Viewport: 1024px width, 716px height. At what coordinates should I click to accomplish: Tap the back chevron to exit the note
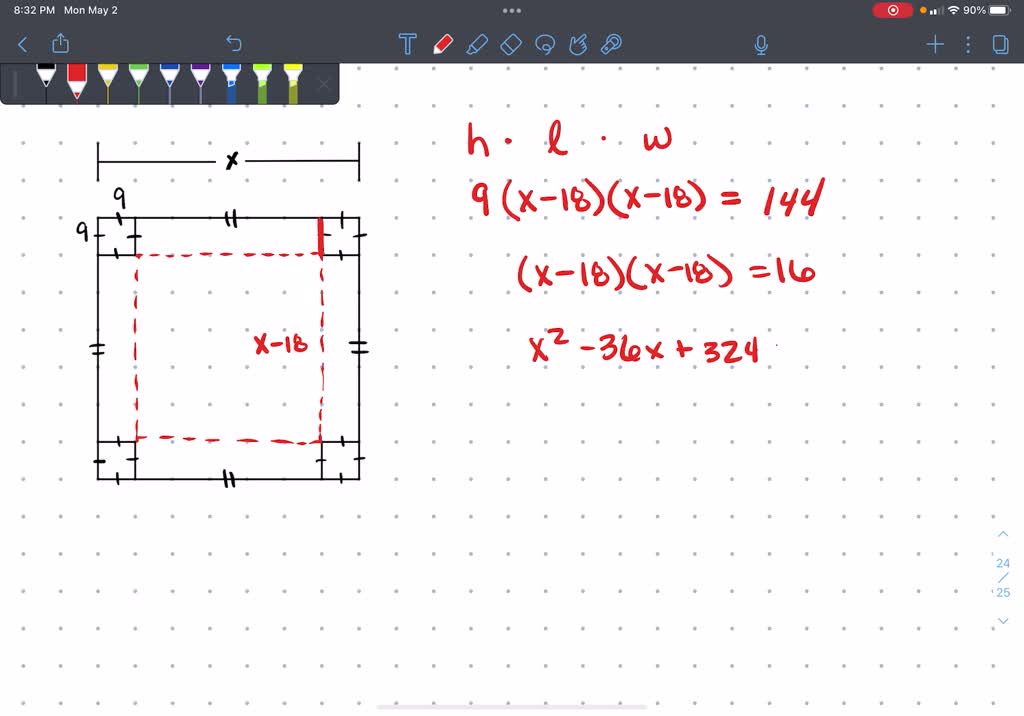coord(22,44)
